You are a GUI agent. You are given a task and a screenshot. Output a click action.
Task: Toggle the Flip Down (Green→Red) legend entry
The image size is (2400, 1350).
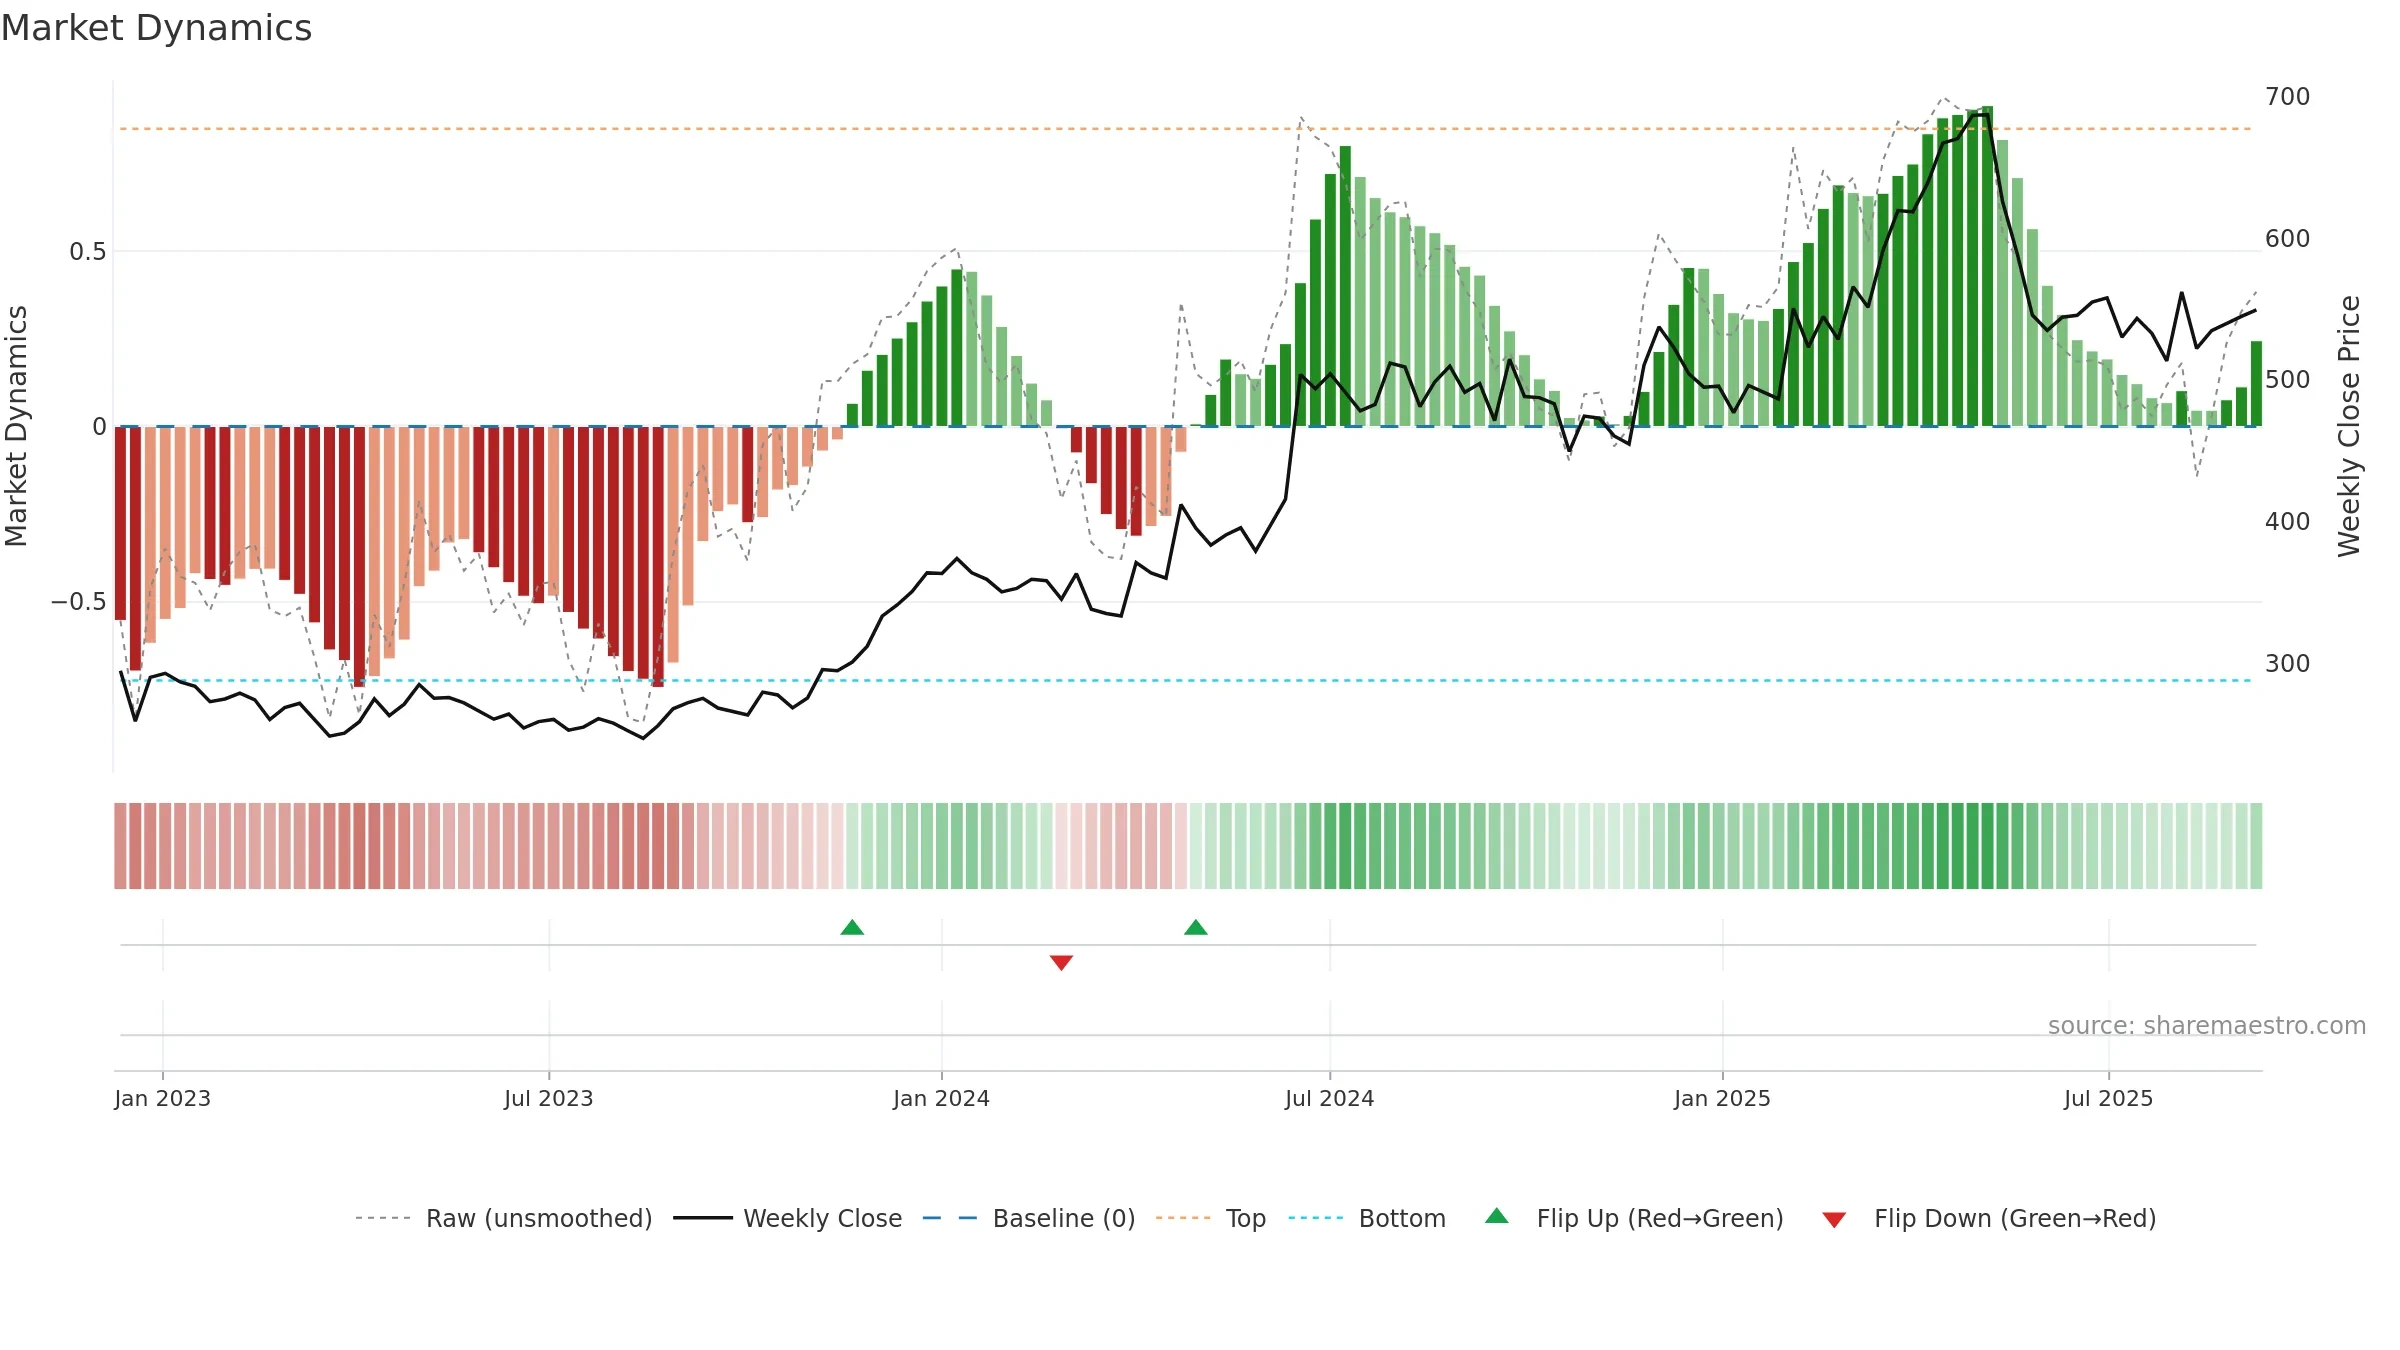[1989, 1218]
